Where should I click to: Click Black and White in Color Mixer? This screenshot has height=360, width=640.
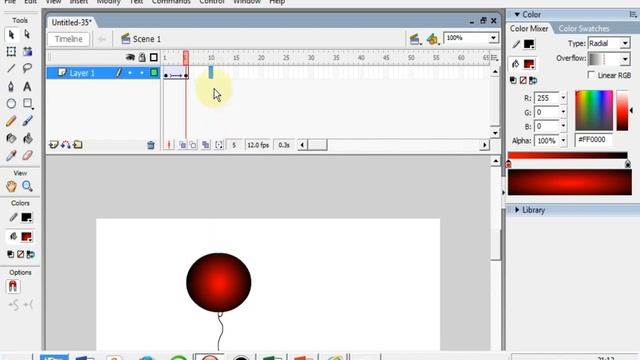[x=513, y=80]
